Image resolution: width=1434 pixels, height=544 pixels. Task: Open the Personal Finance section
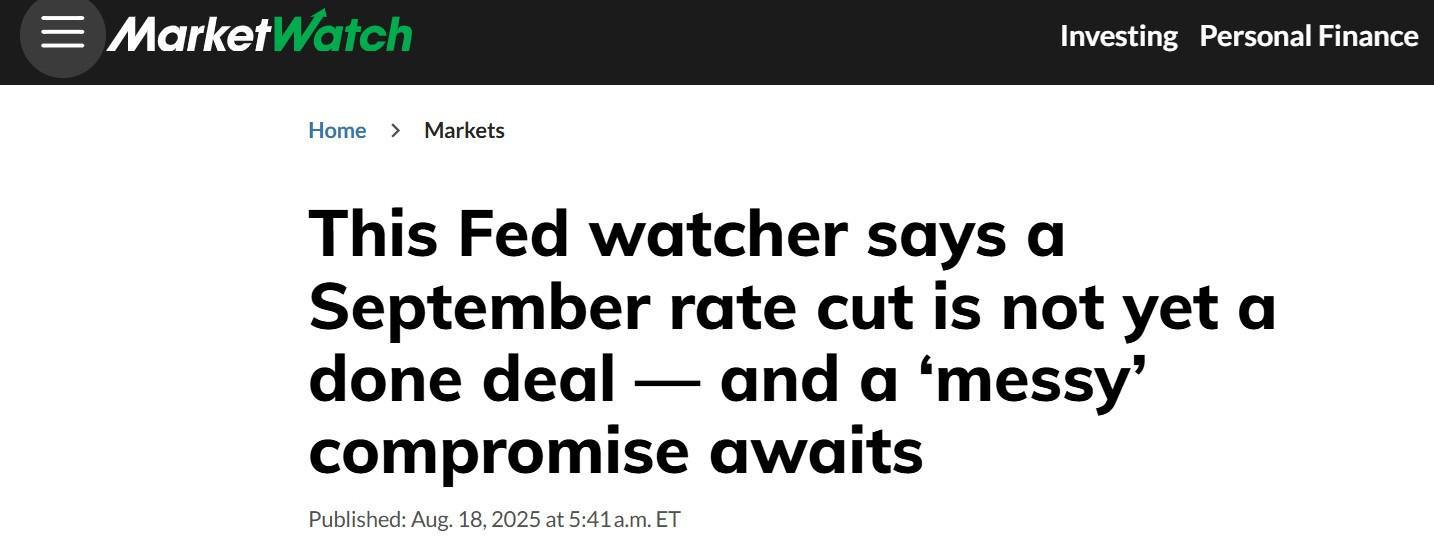tap(1309, 36)
